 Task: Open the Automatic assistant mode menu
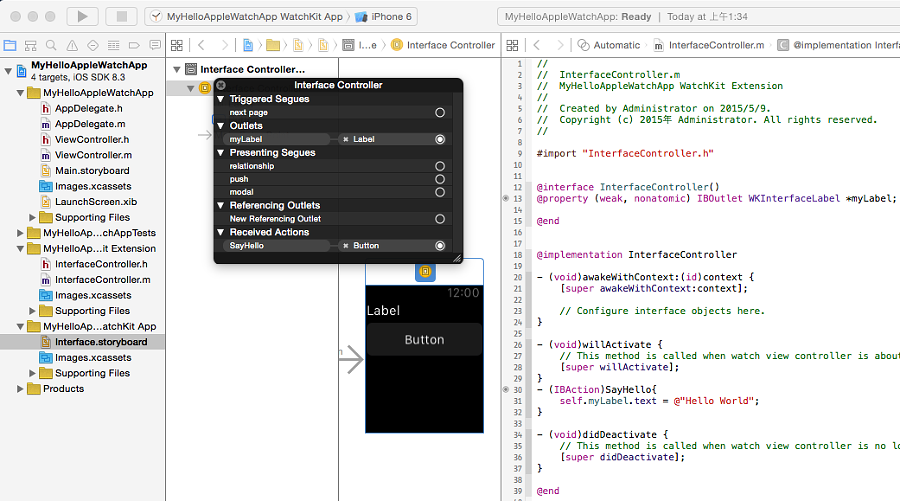[609, 45]
